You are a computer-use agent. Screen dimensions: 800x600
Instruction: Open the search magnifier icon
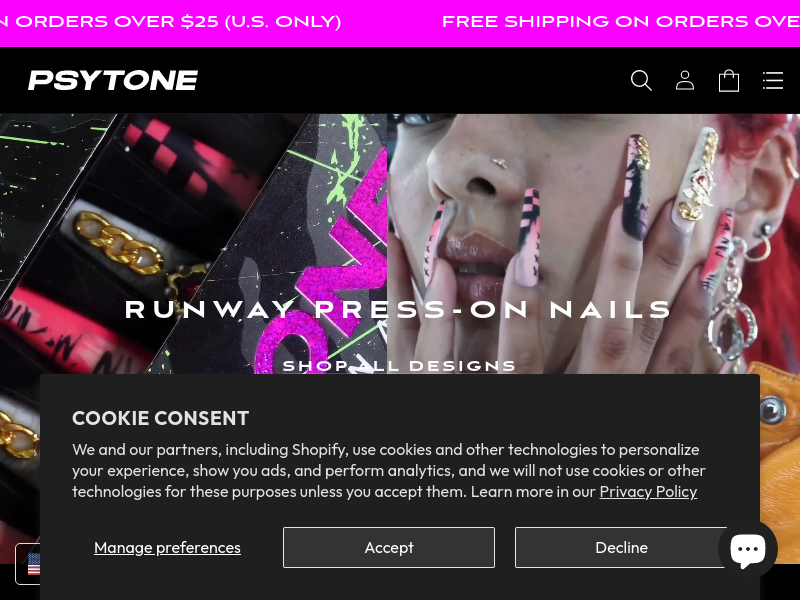(641, 81)
